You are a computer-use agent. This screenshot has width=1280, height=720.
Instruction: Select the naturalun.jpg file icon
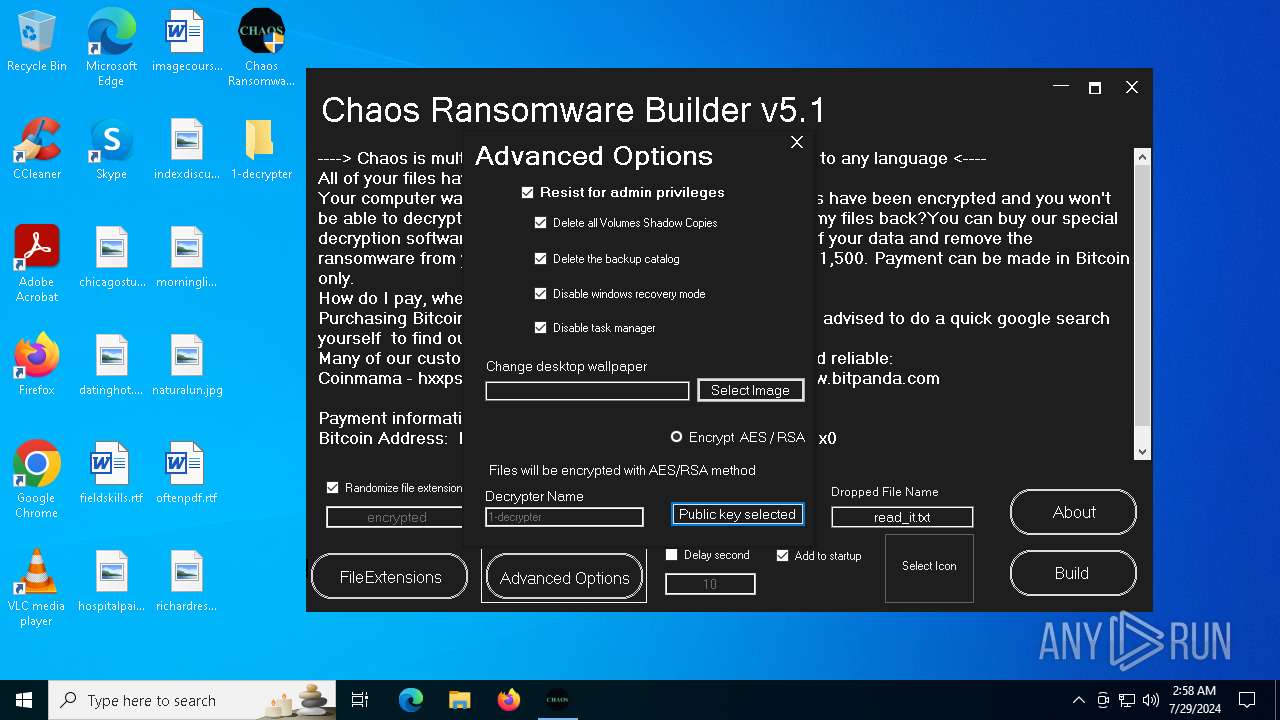[186, 366]
